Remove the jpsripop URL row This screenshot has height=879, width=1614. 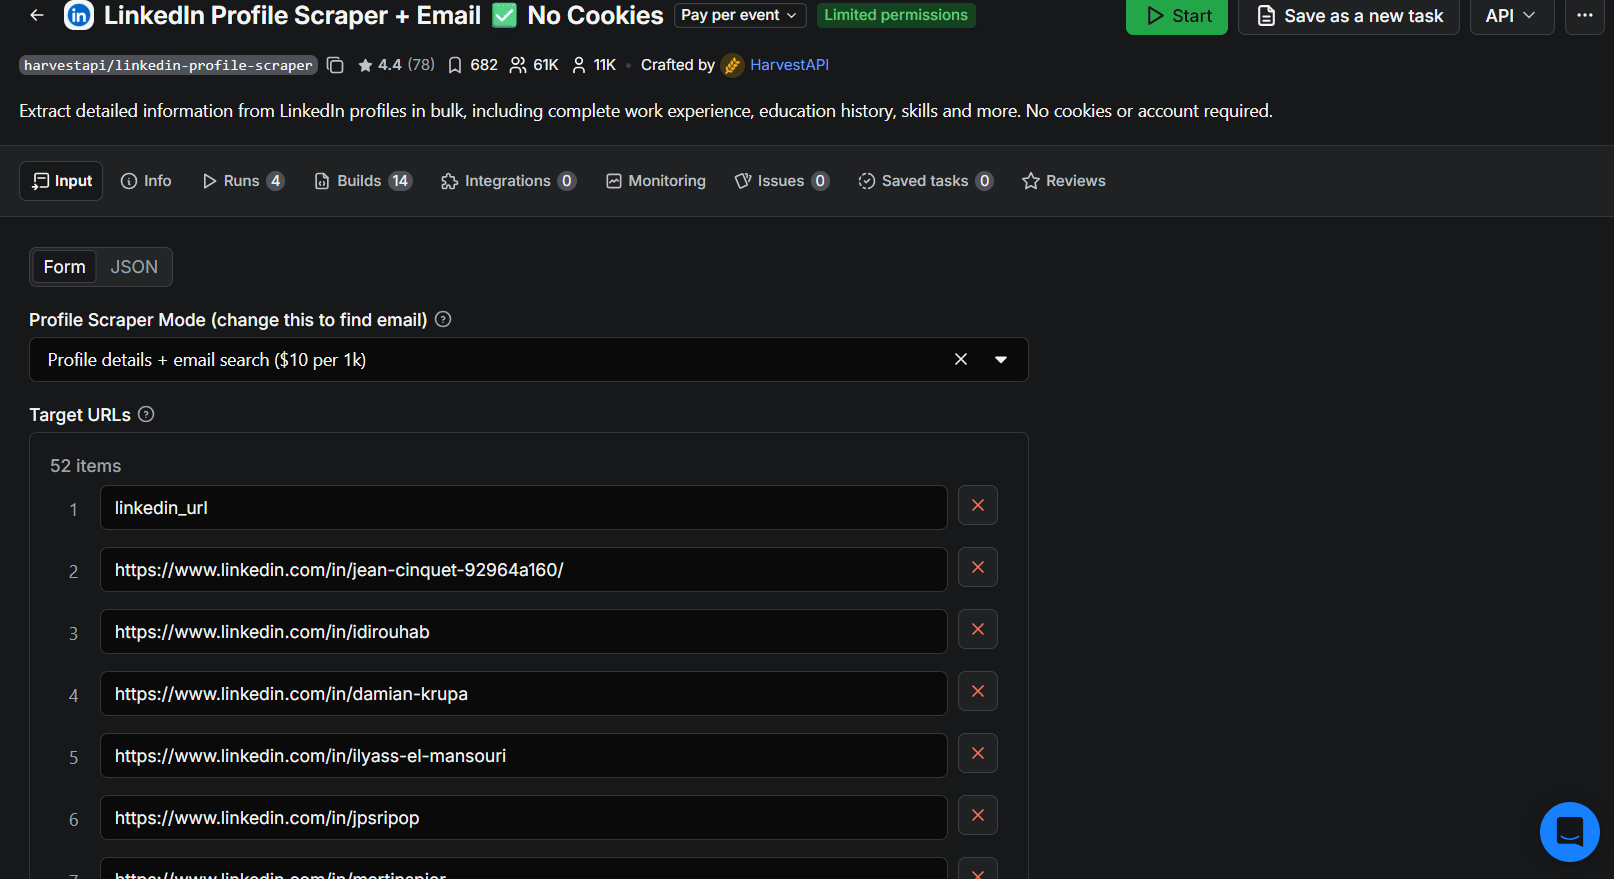pyautogui.click(x=978, y=816)
